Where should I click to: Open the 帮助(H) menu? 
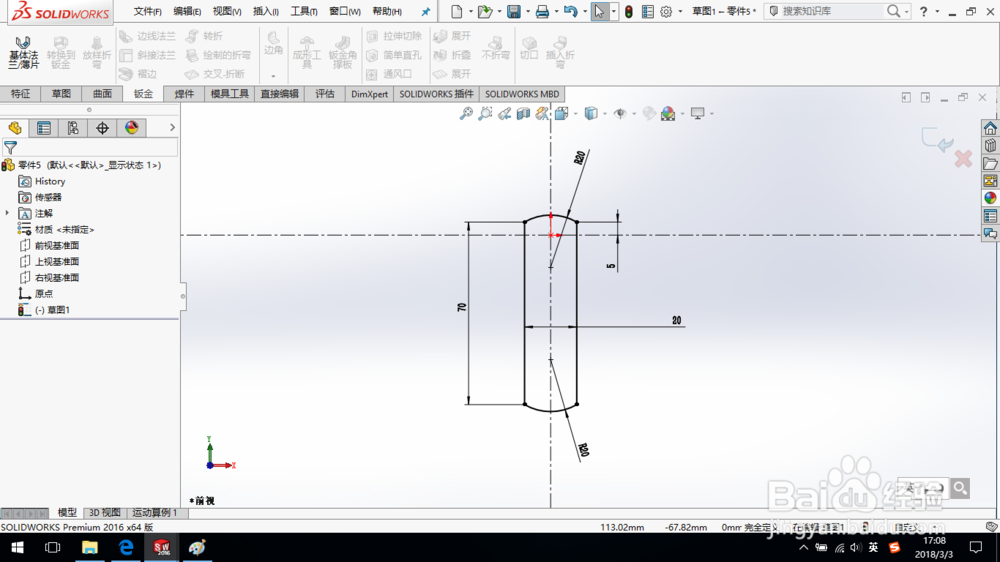click(387, 11)
